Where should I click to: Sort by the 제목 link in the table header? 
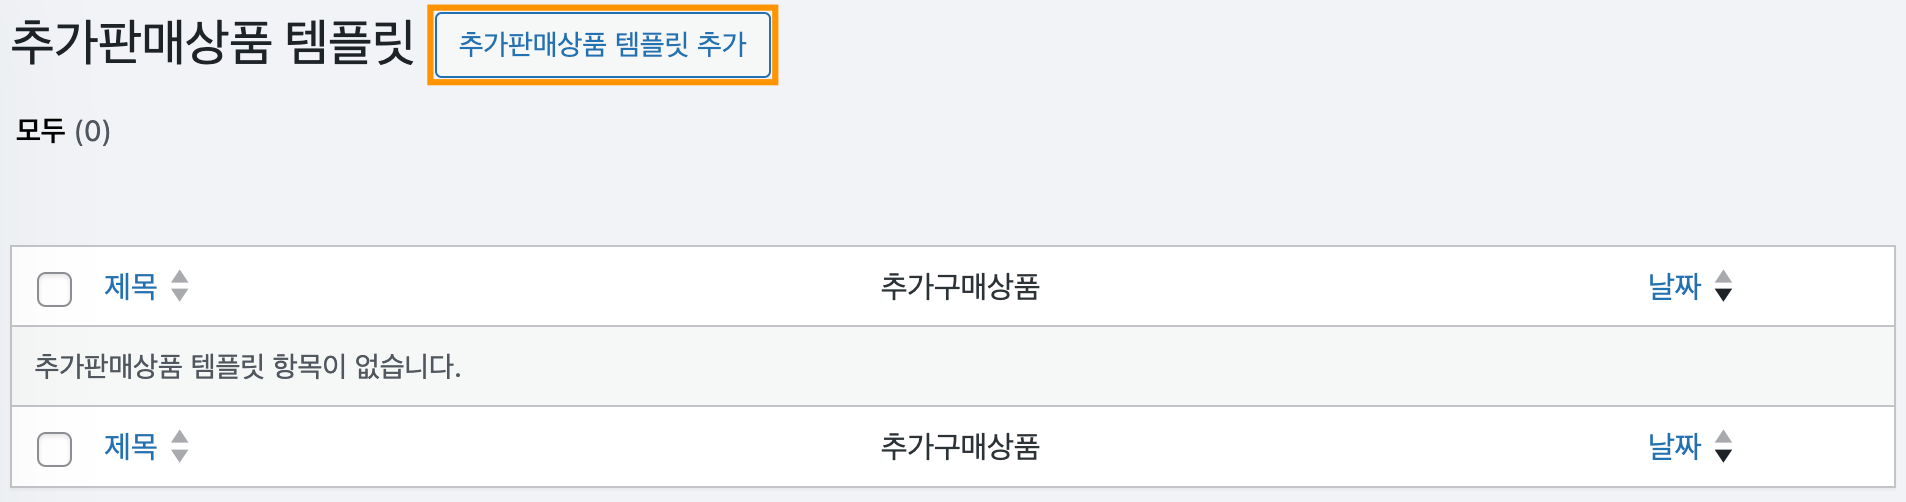(131, 287)
